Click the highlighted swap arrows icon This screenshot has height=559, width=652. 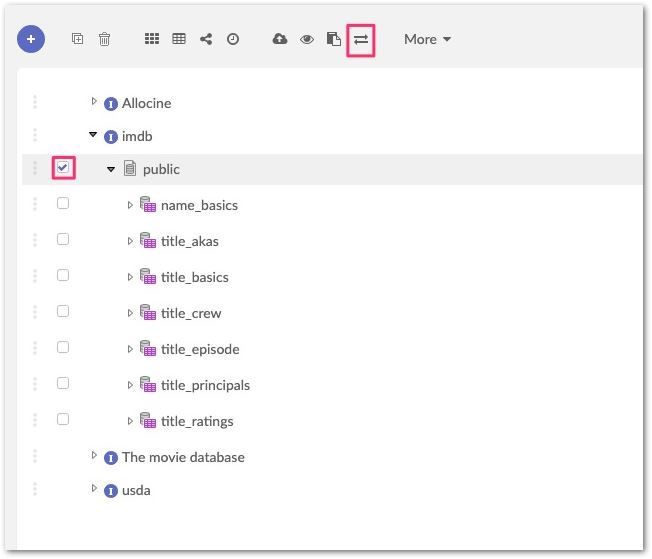point(361,39)
